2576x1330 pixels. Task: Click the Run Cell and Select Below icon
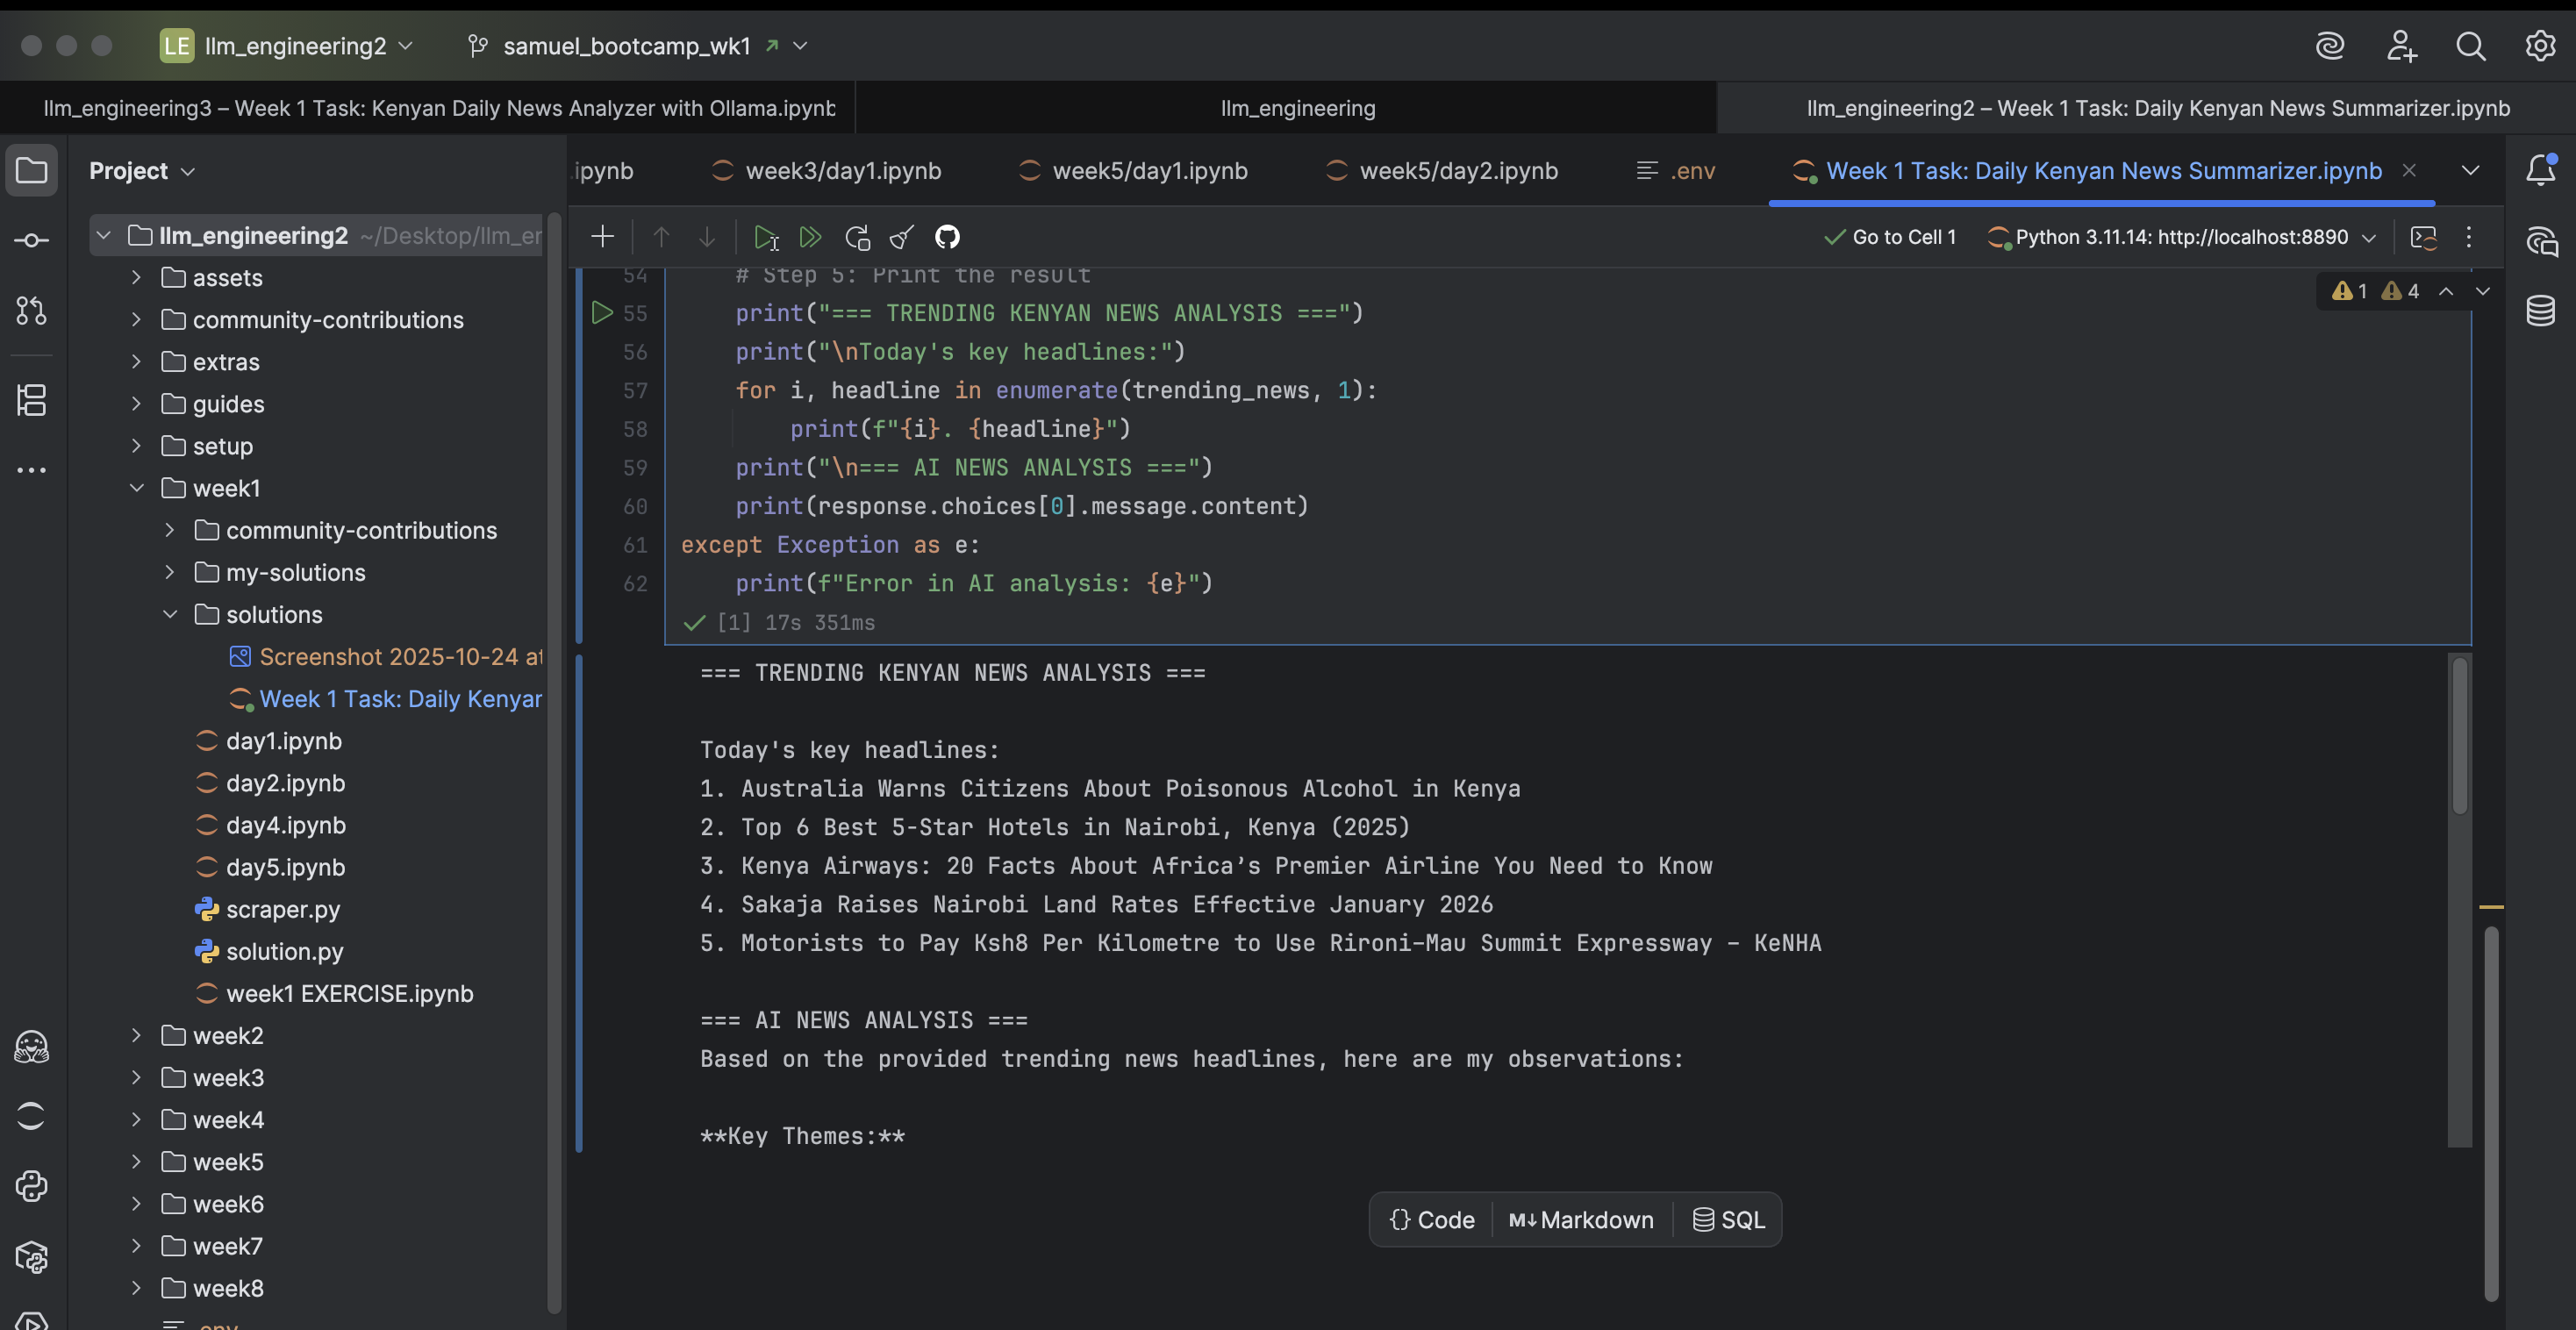[x=765, y=237]
